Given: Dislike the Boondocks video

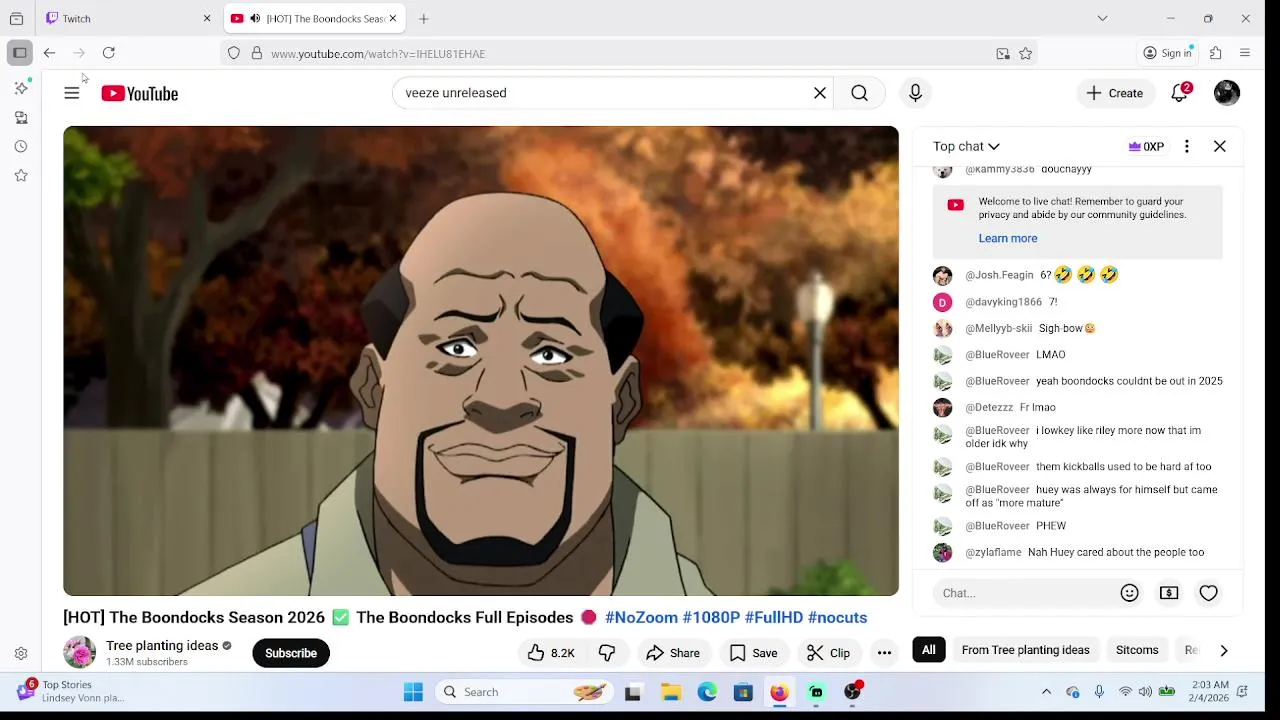Looking at the screenshot, I should tap(607, 653).
